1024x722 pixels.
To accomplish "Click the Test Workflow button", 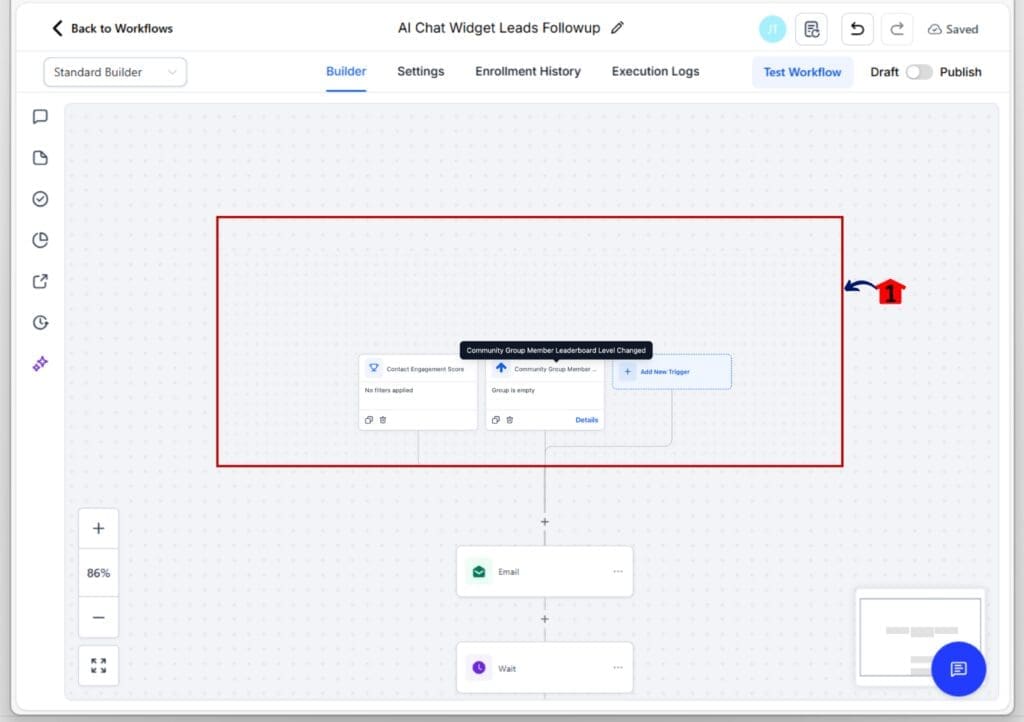I will (x=802, y=72).
